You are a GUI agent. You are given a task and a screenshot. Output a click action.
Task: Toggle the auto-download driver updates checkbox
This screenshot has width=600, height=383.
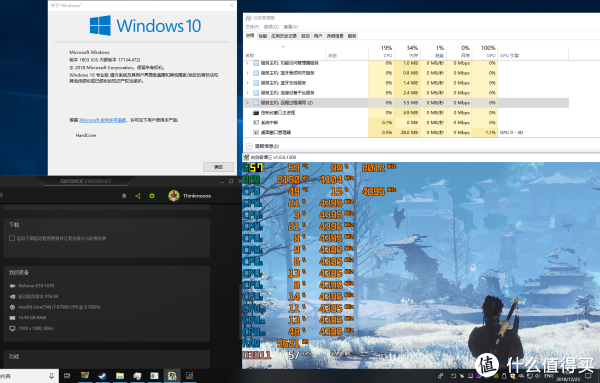(12, 238)
